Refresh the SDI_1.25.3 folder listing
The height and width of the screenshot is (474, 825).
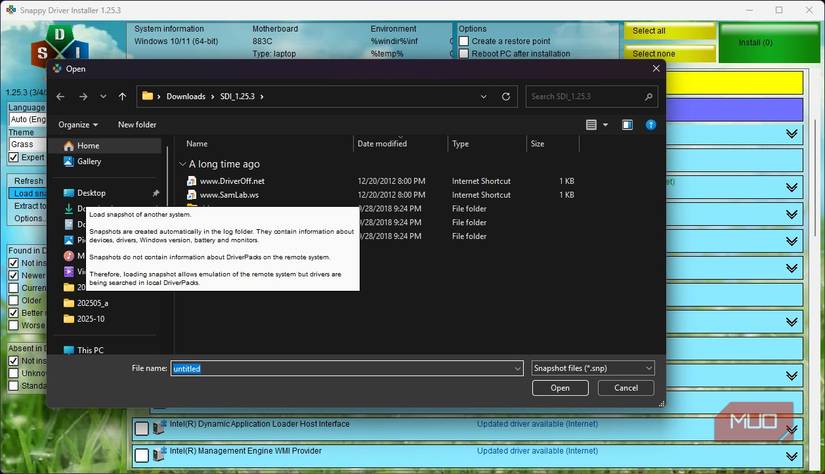(506, 97)
